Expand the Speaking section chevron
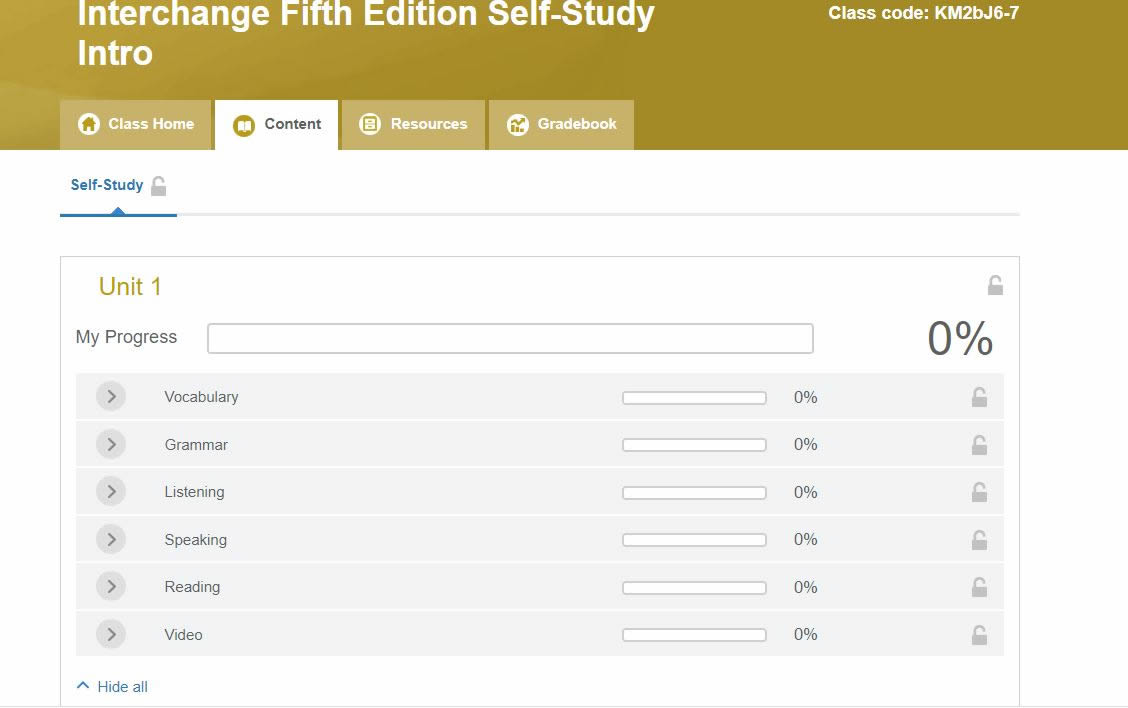1128x708 pixels. 111,539
